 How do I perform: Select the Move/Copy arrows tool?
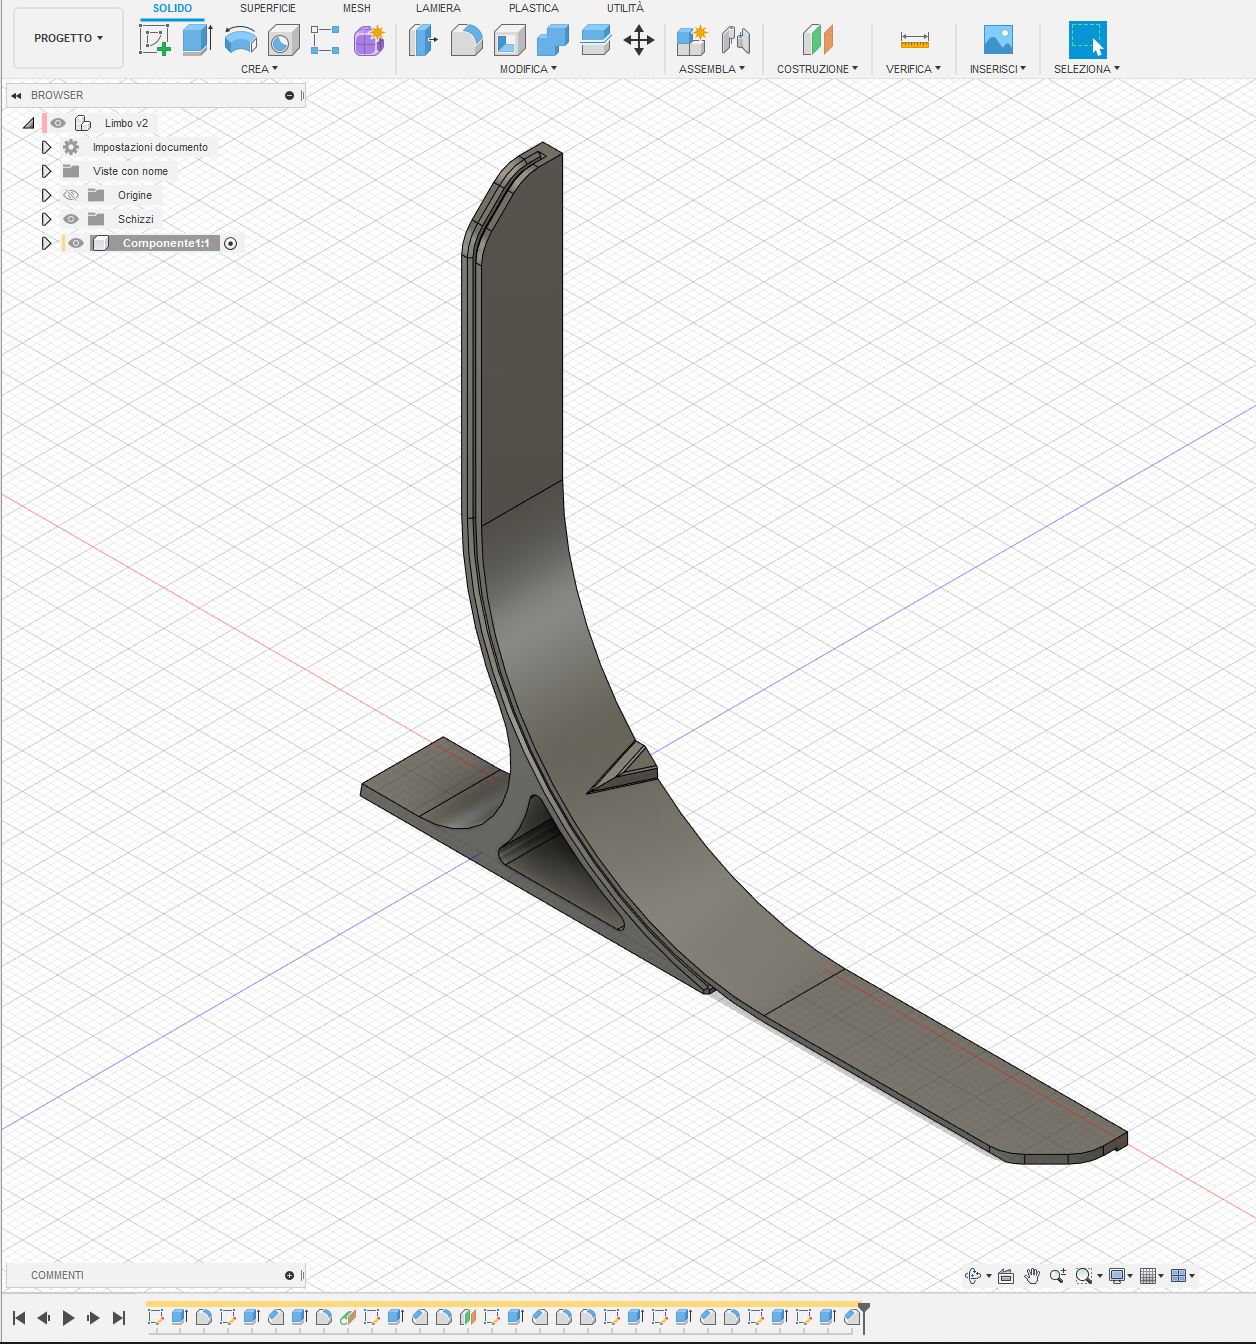pos(638,41)
